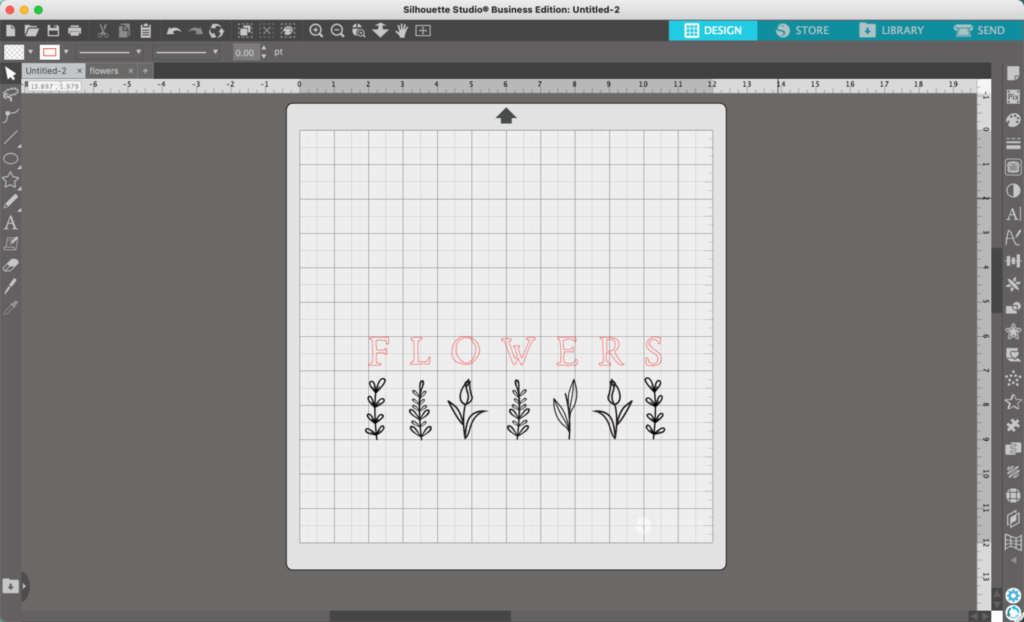Zoom in on the cutting mat
This screenshot has height=622, width=1024.
[316, 31]
